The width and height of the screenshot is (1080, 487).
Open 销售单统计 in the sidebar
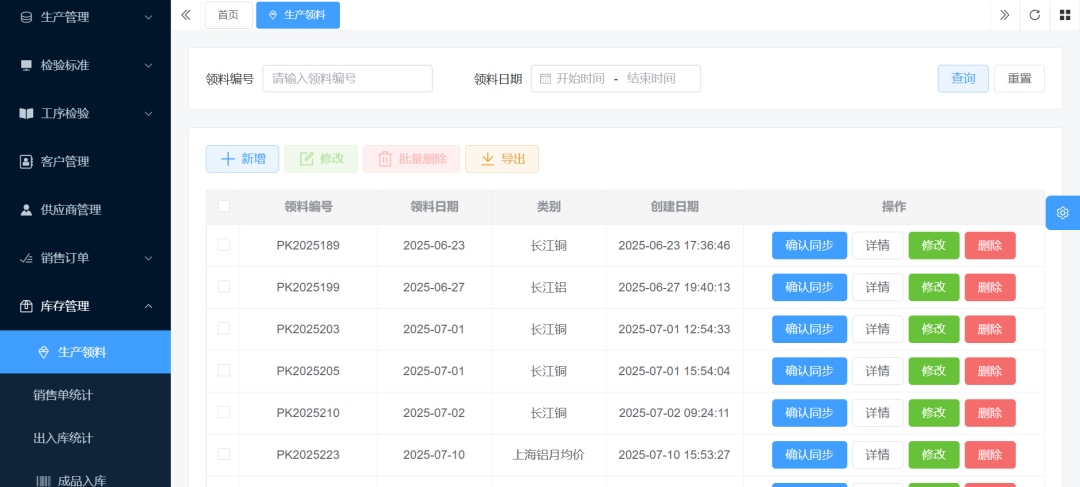63,395
